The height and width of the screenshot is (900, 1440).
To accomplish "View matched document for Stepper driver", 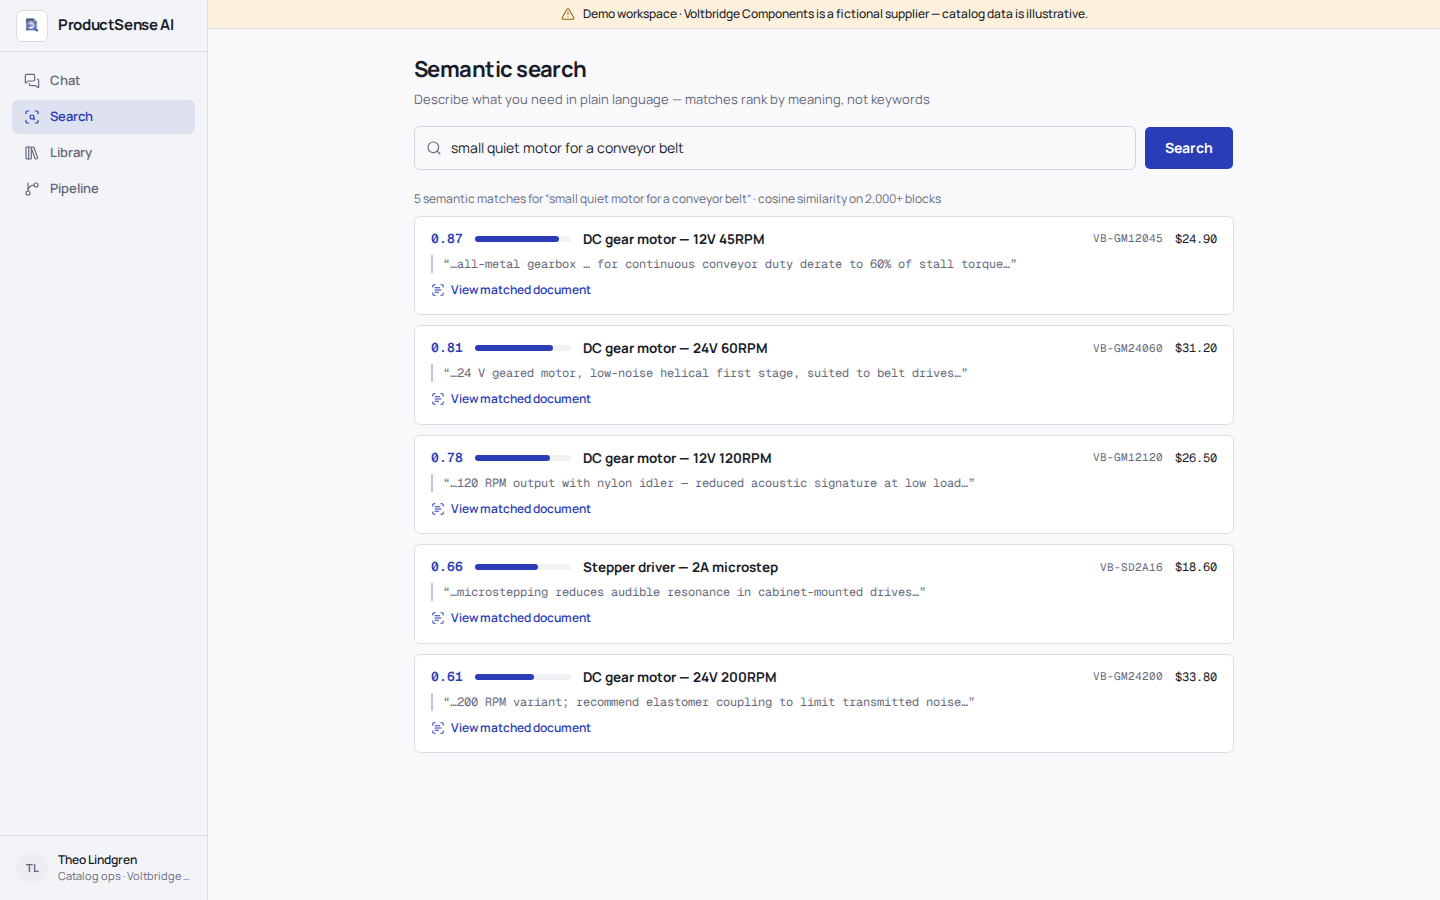I will pyautogui.click(x=511, y=618).
